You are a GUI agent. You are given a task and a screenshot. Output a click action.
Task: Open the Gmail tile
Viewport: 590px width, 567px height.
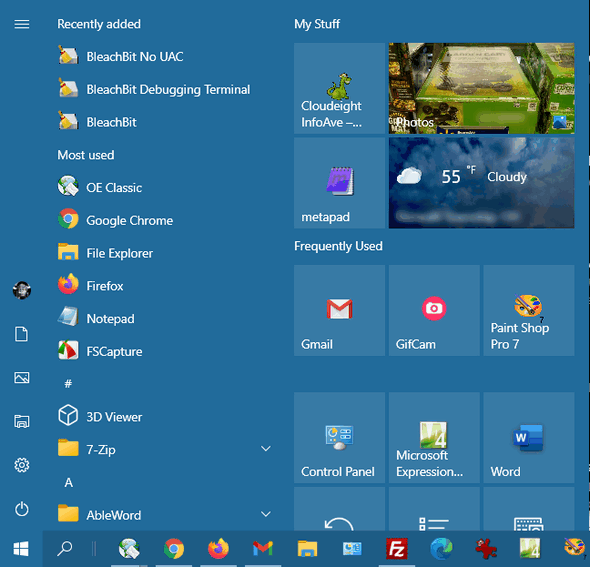pyautogui.click(x=339, y=310)
